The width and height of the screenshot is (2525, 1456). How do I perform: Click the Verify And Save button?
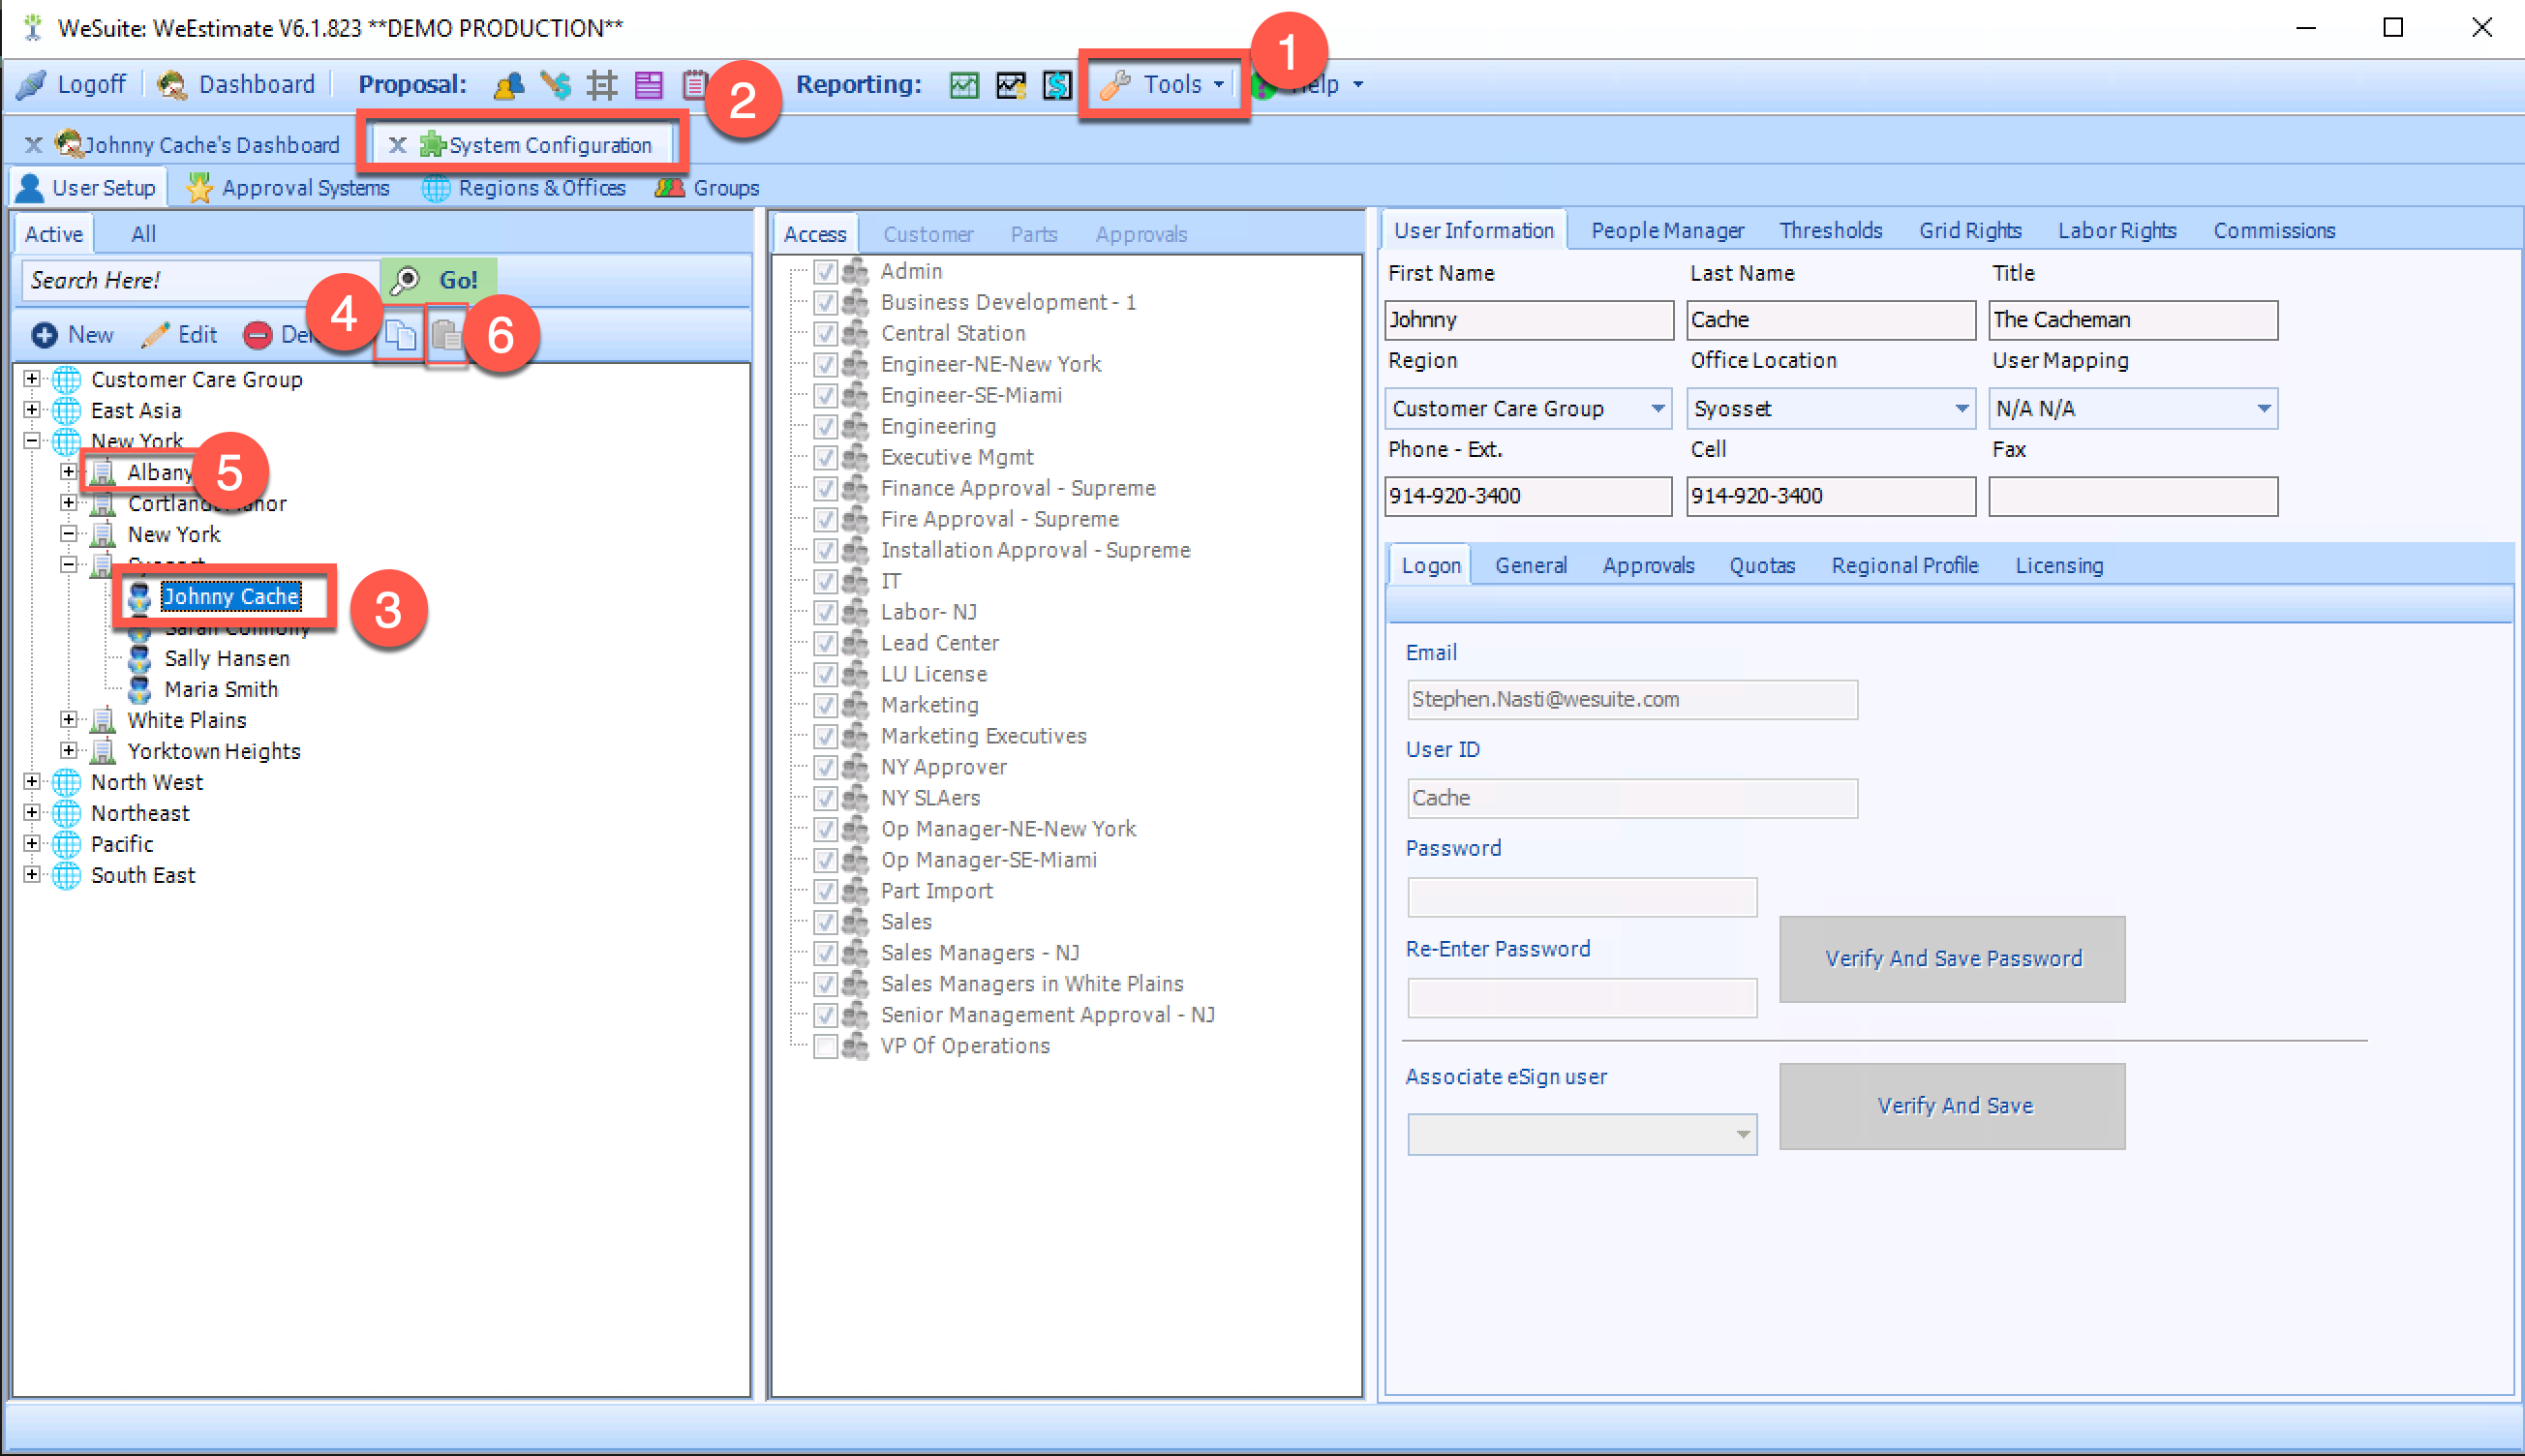tap(1952, 1107)
